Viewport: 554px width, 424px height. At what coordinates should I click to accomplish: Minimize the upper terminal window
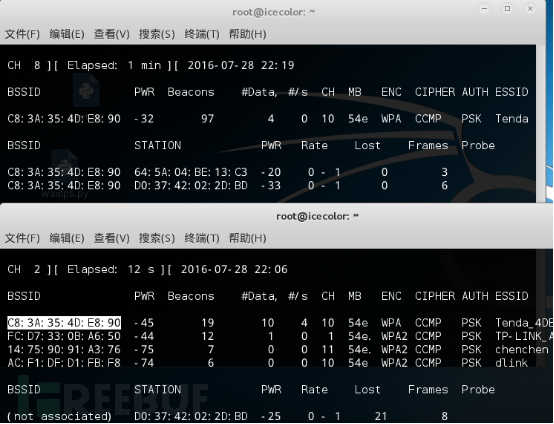484,8
